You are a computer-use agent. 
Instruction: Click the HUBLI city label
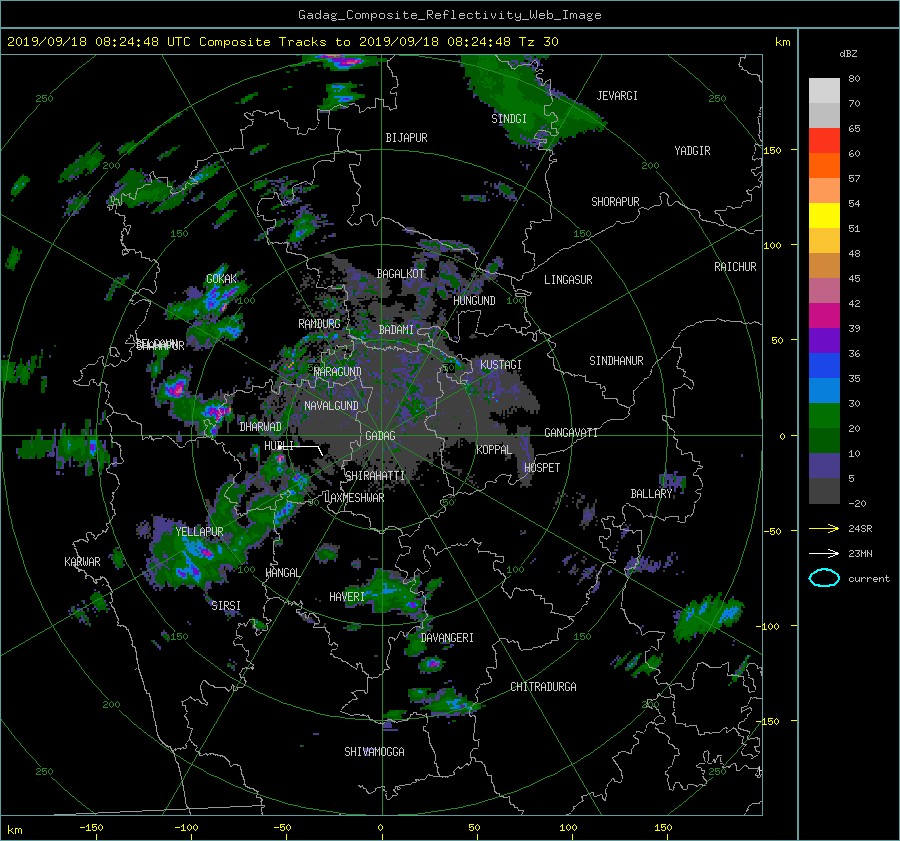pyautogui.click(x=279, y=447)
